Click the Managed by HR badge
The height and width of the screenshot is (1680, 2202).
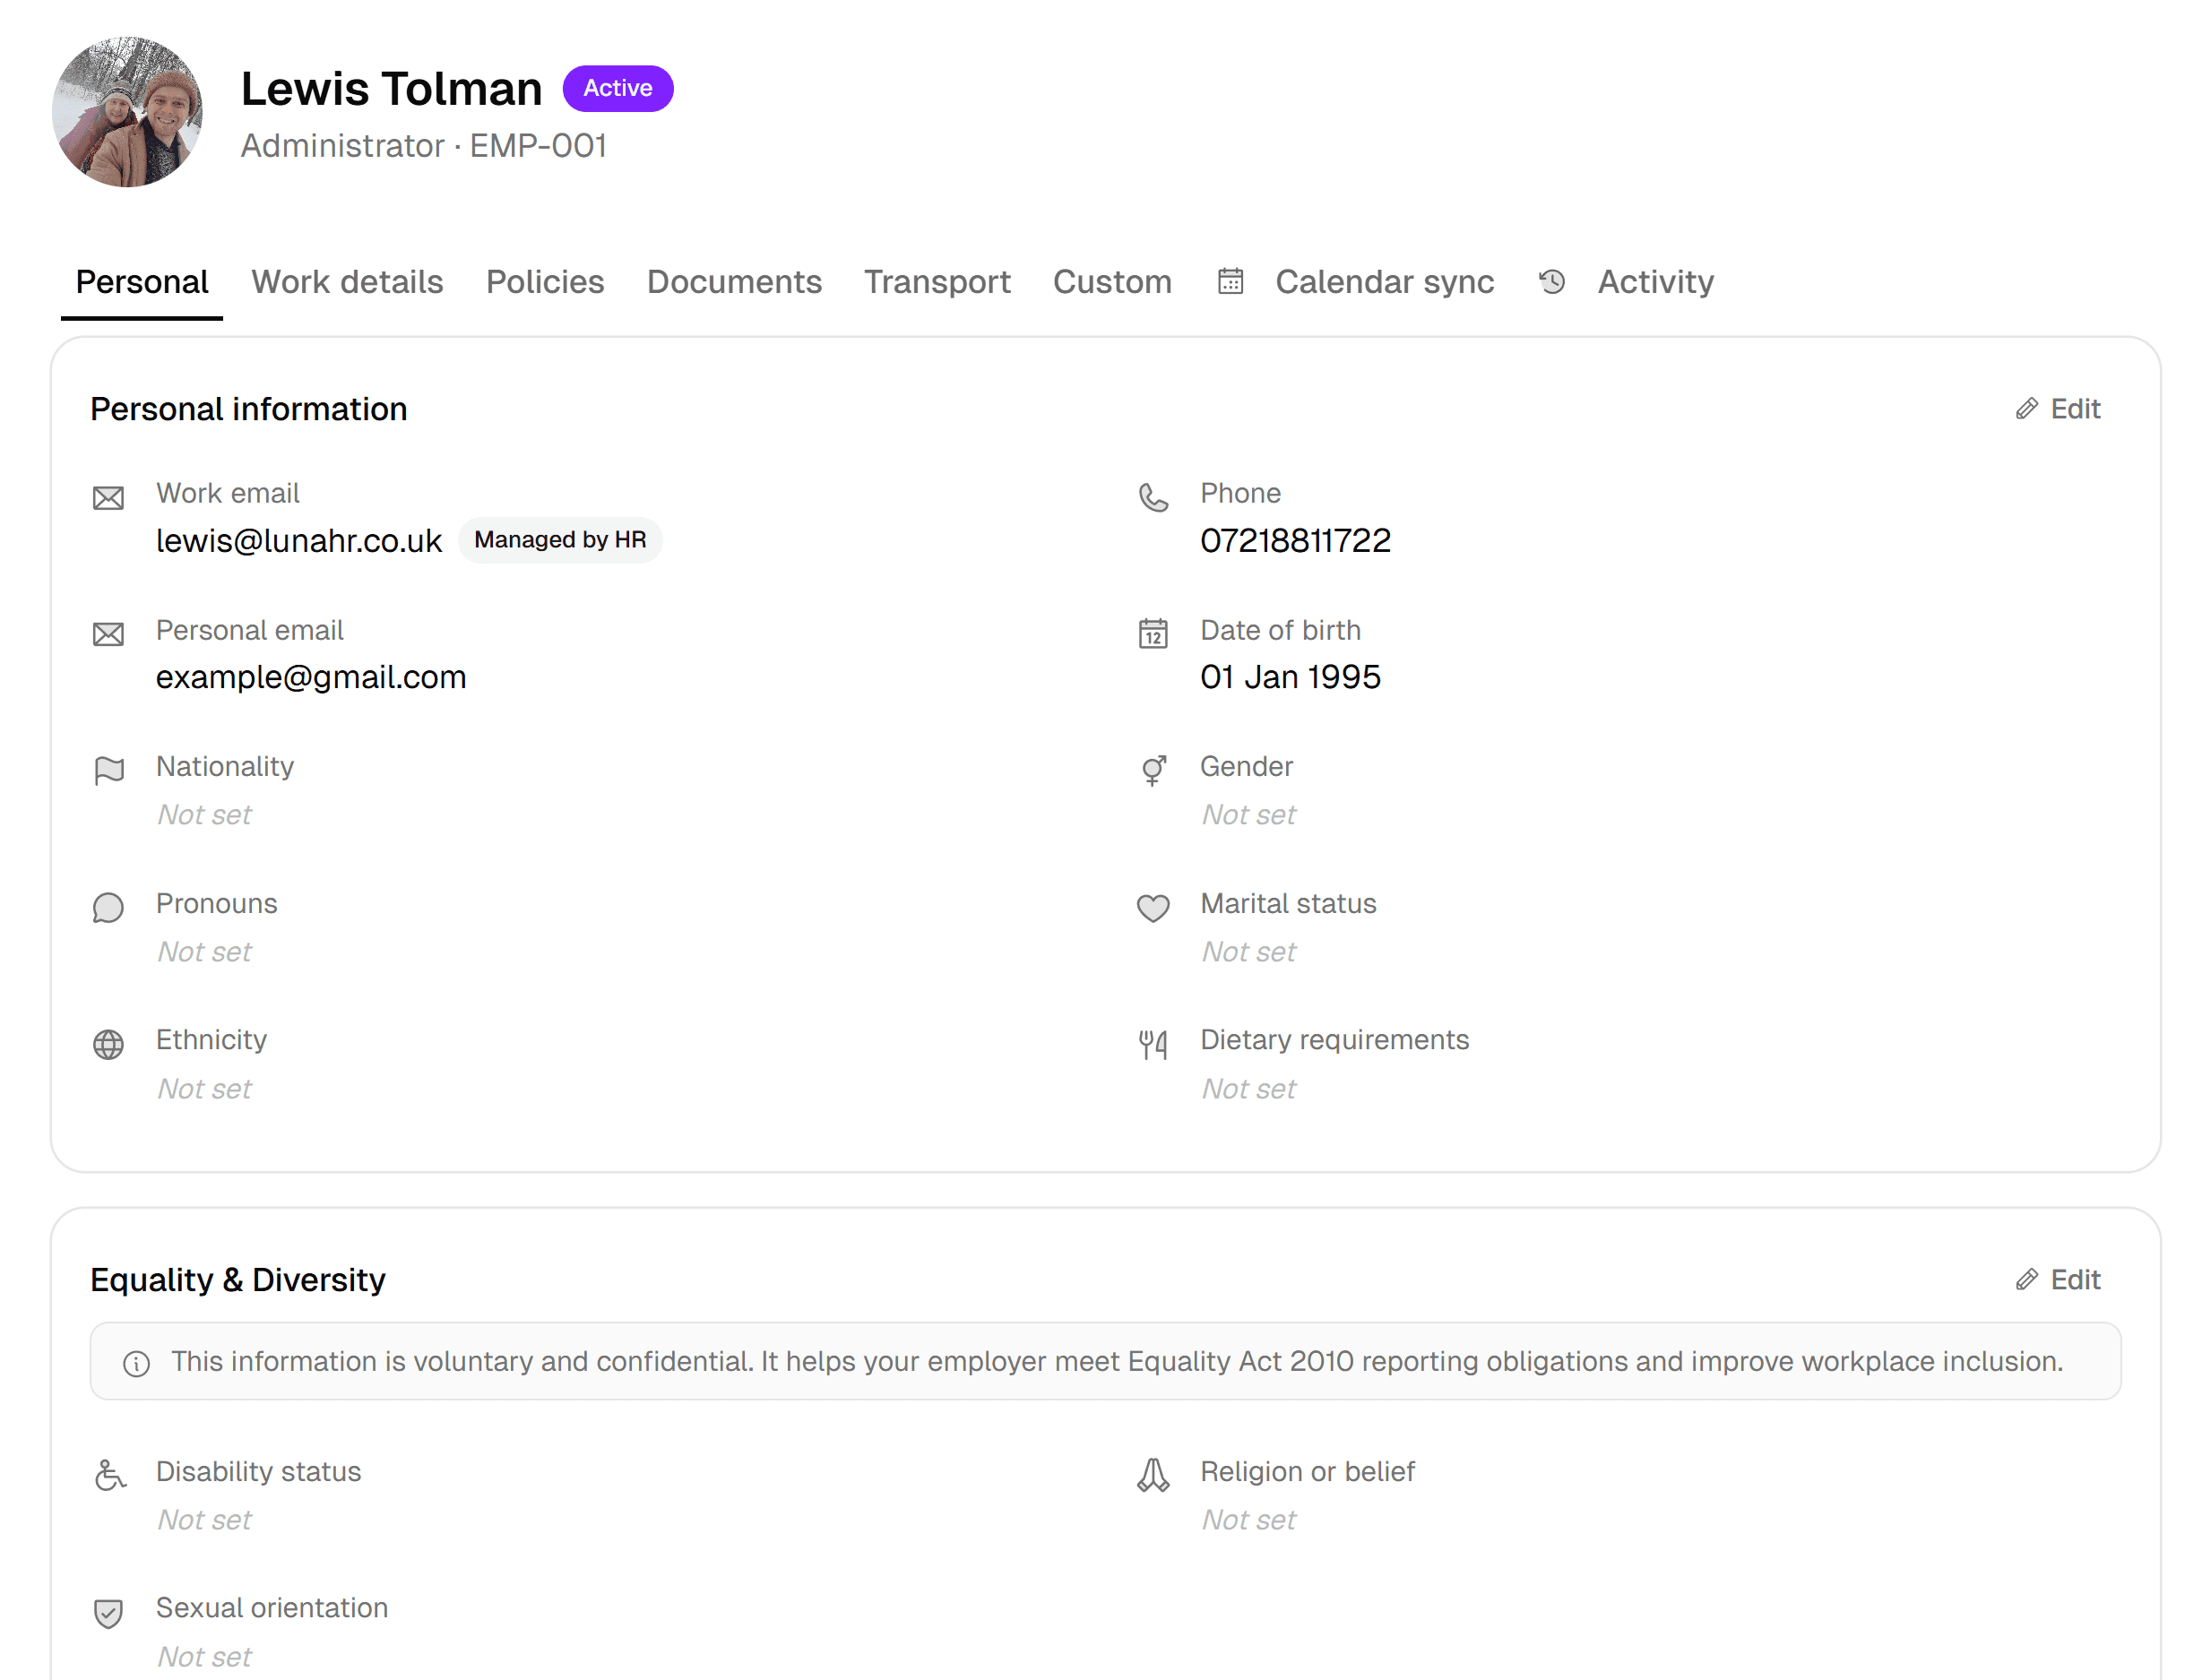pyautogui.click(x=560, y=540)
